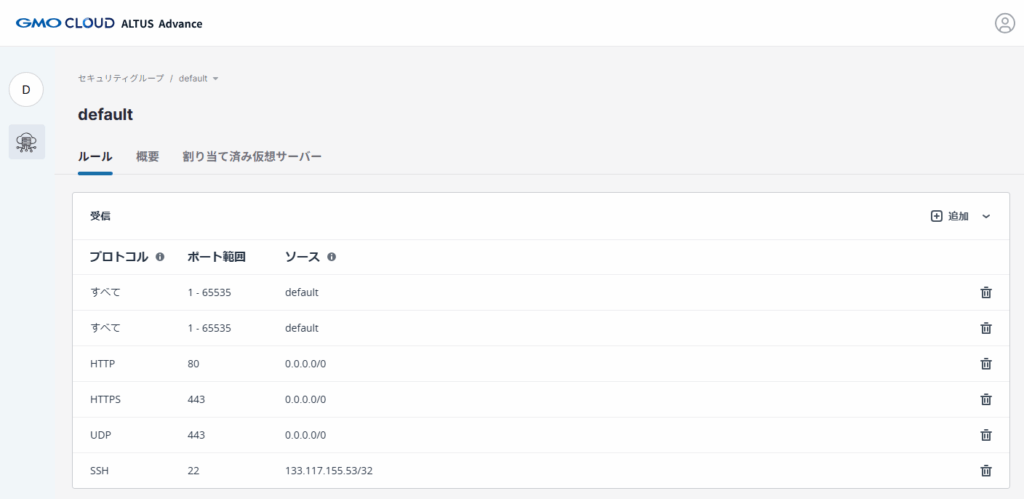1024x499 pixels.
Task: Expand the default breadcrumb dropdown
Action: (x=215, y=78)
